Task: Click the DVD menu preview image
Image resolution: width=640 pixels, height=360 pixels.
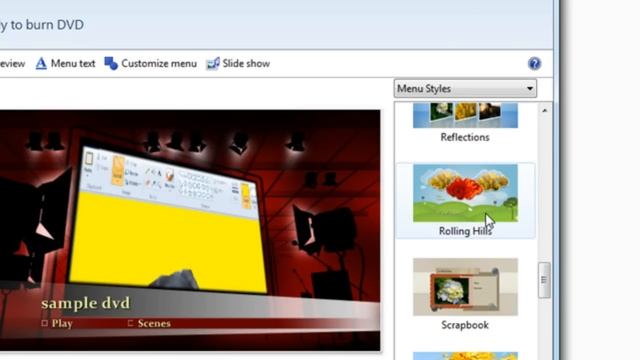Action: [x=190, y=230]
